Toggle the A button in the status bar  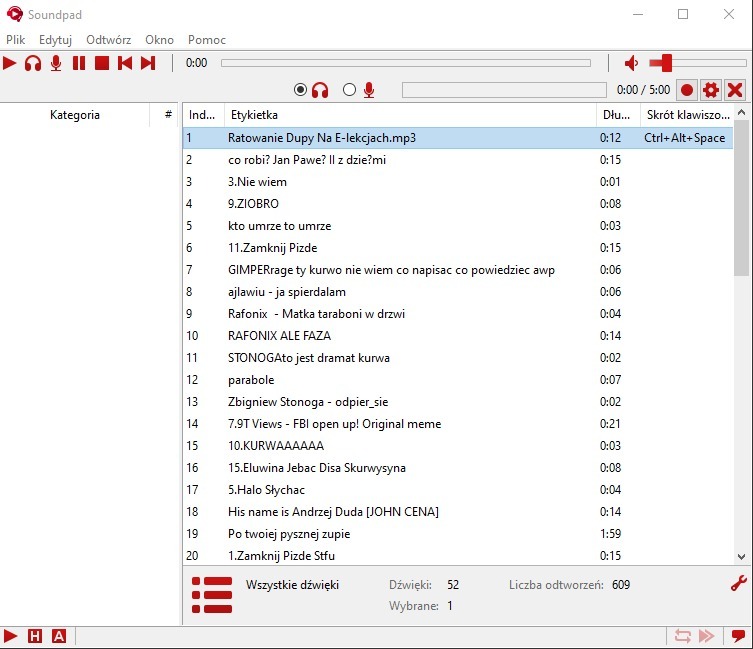click(x=59, y=636)
